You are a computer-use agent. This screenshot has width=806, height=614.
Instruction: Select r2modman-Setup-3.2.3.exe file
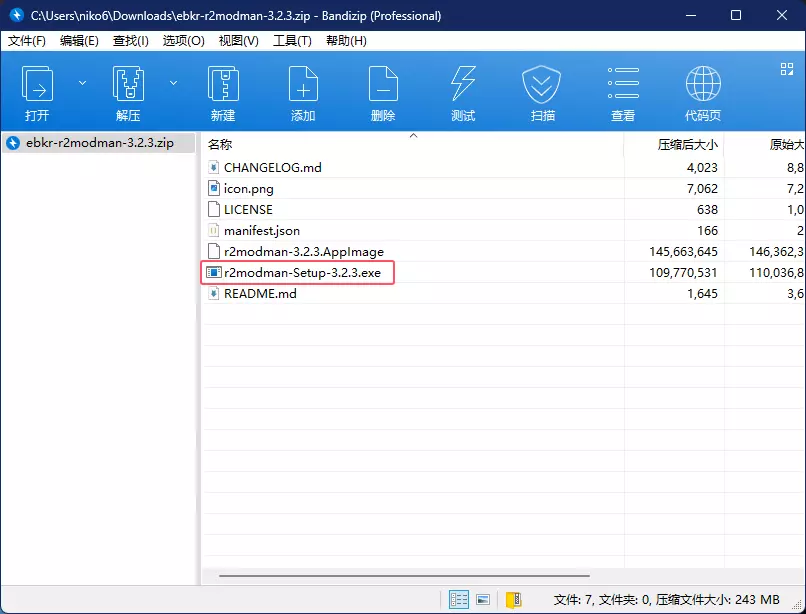click(302, 273)
